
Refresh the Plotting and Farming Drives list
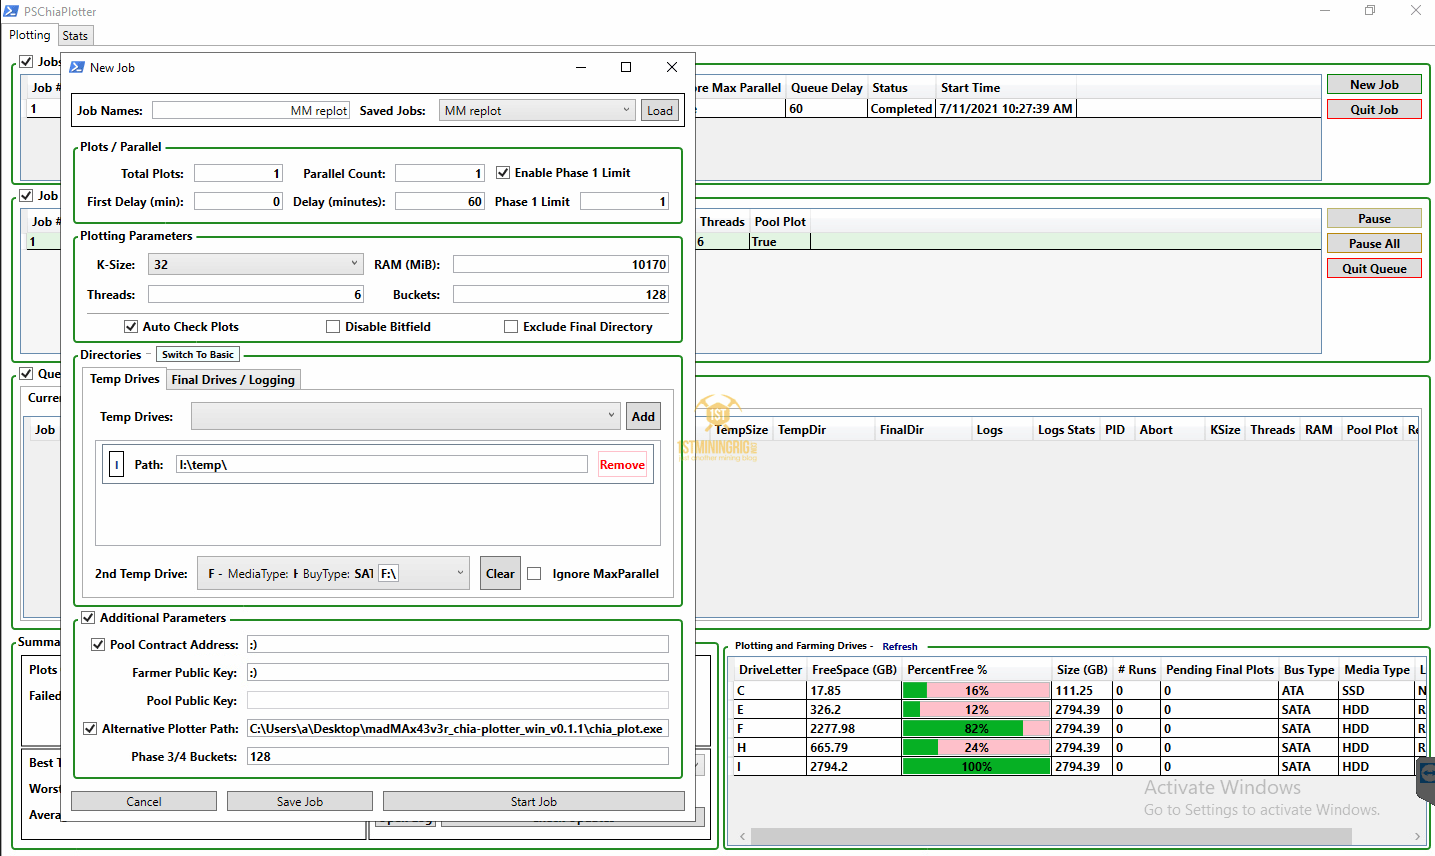click(900, 647)
